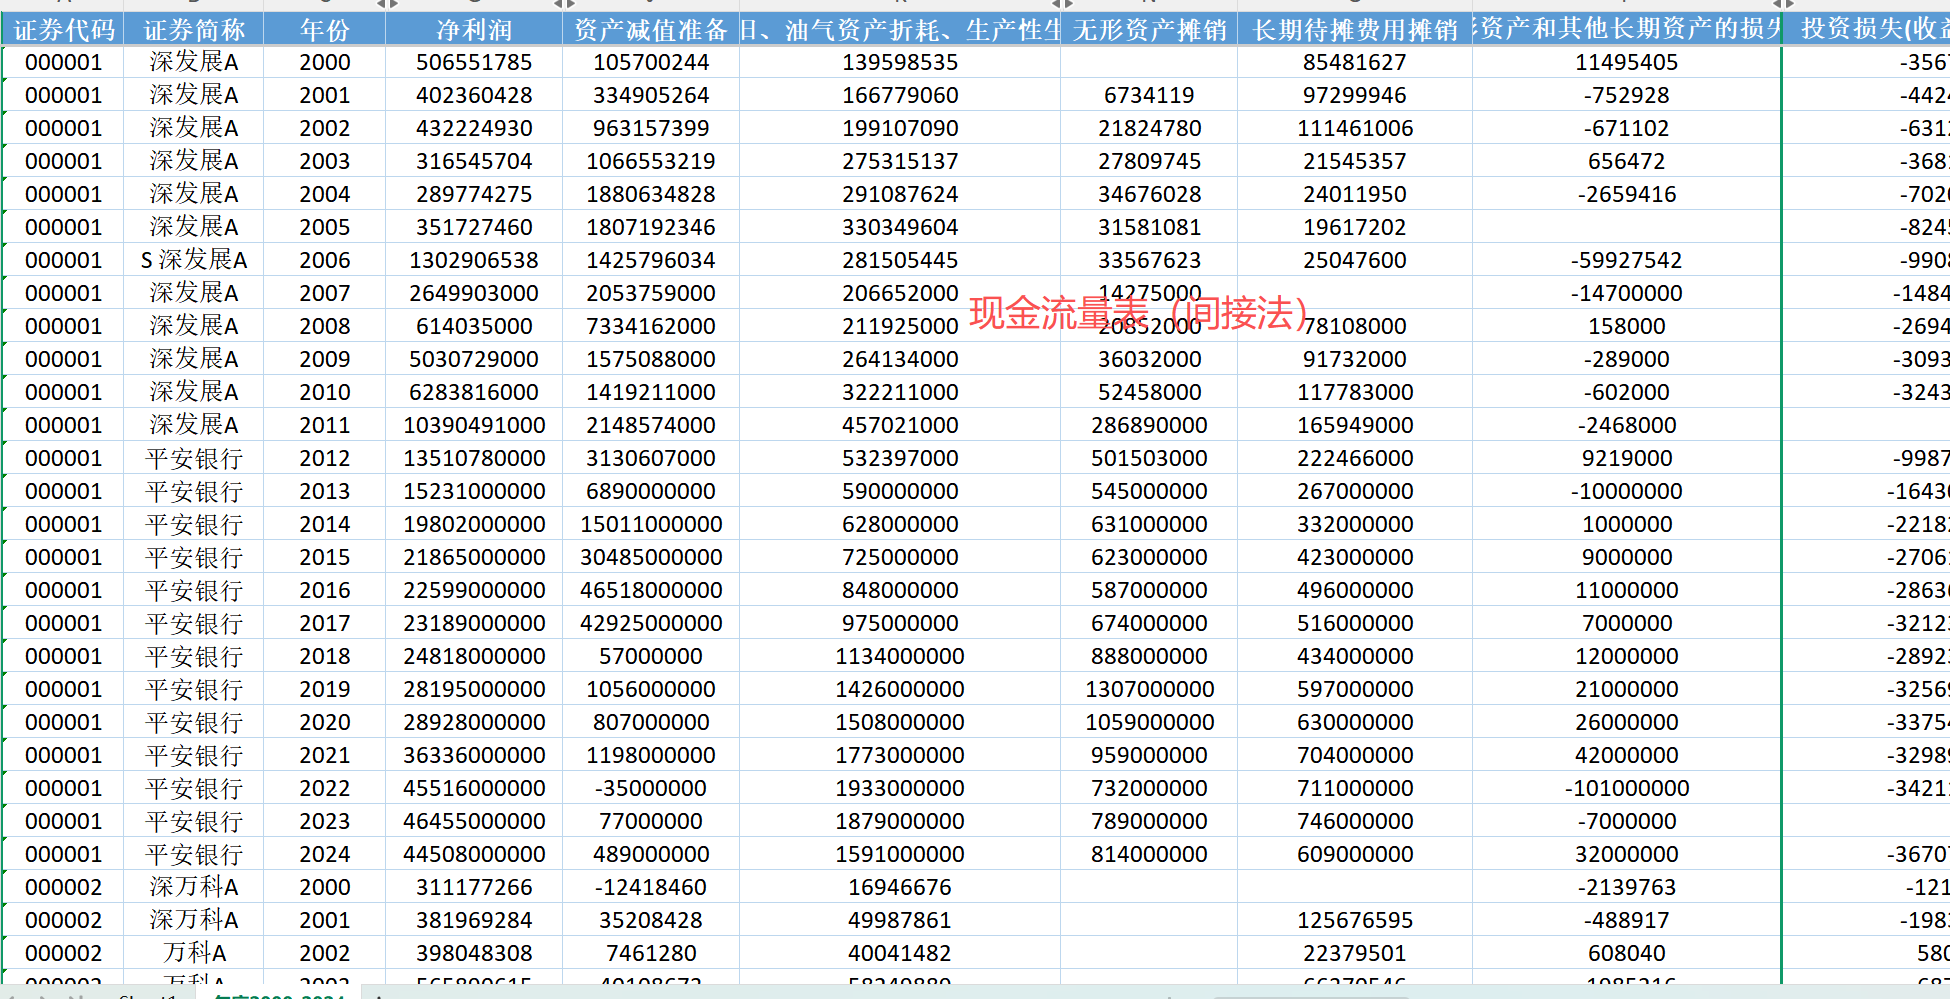
Task: Select the cell with 199107090
Action: click(900, 128)
